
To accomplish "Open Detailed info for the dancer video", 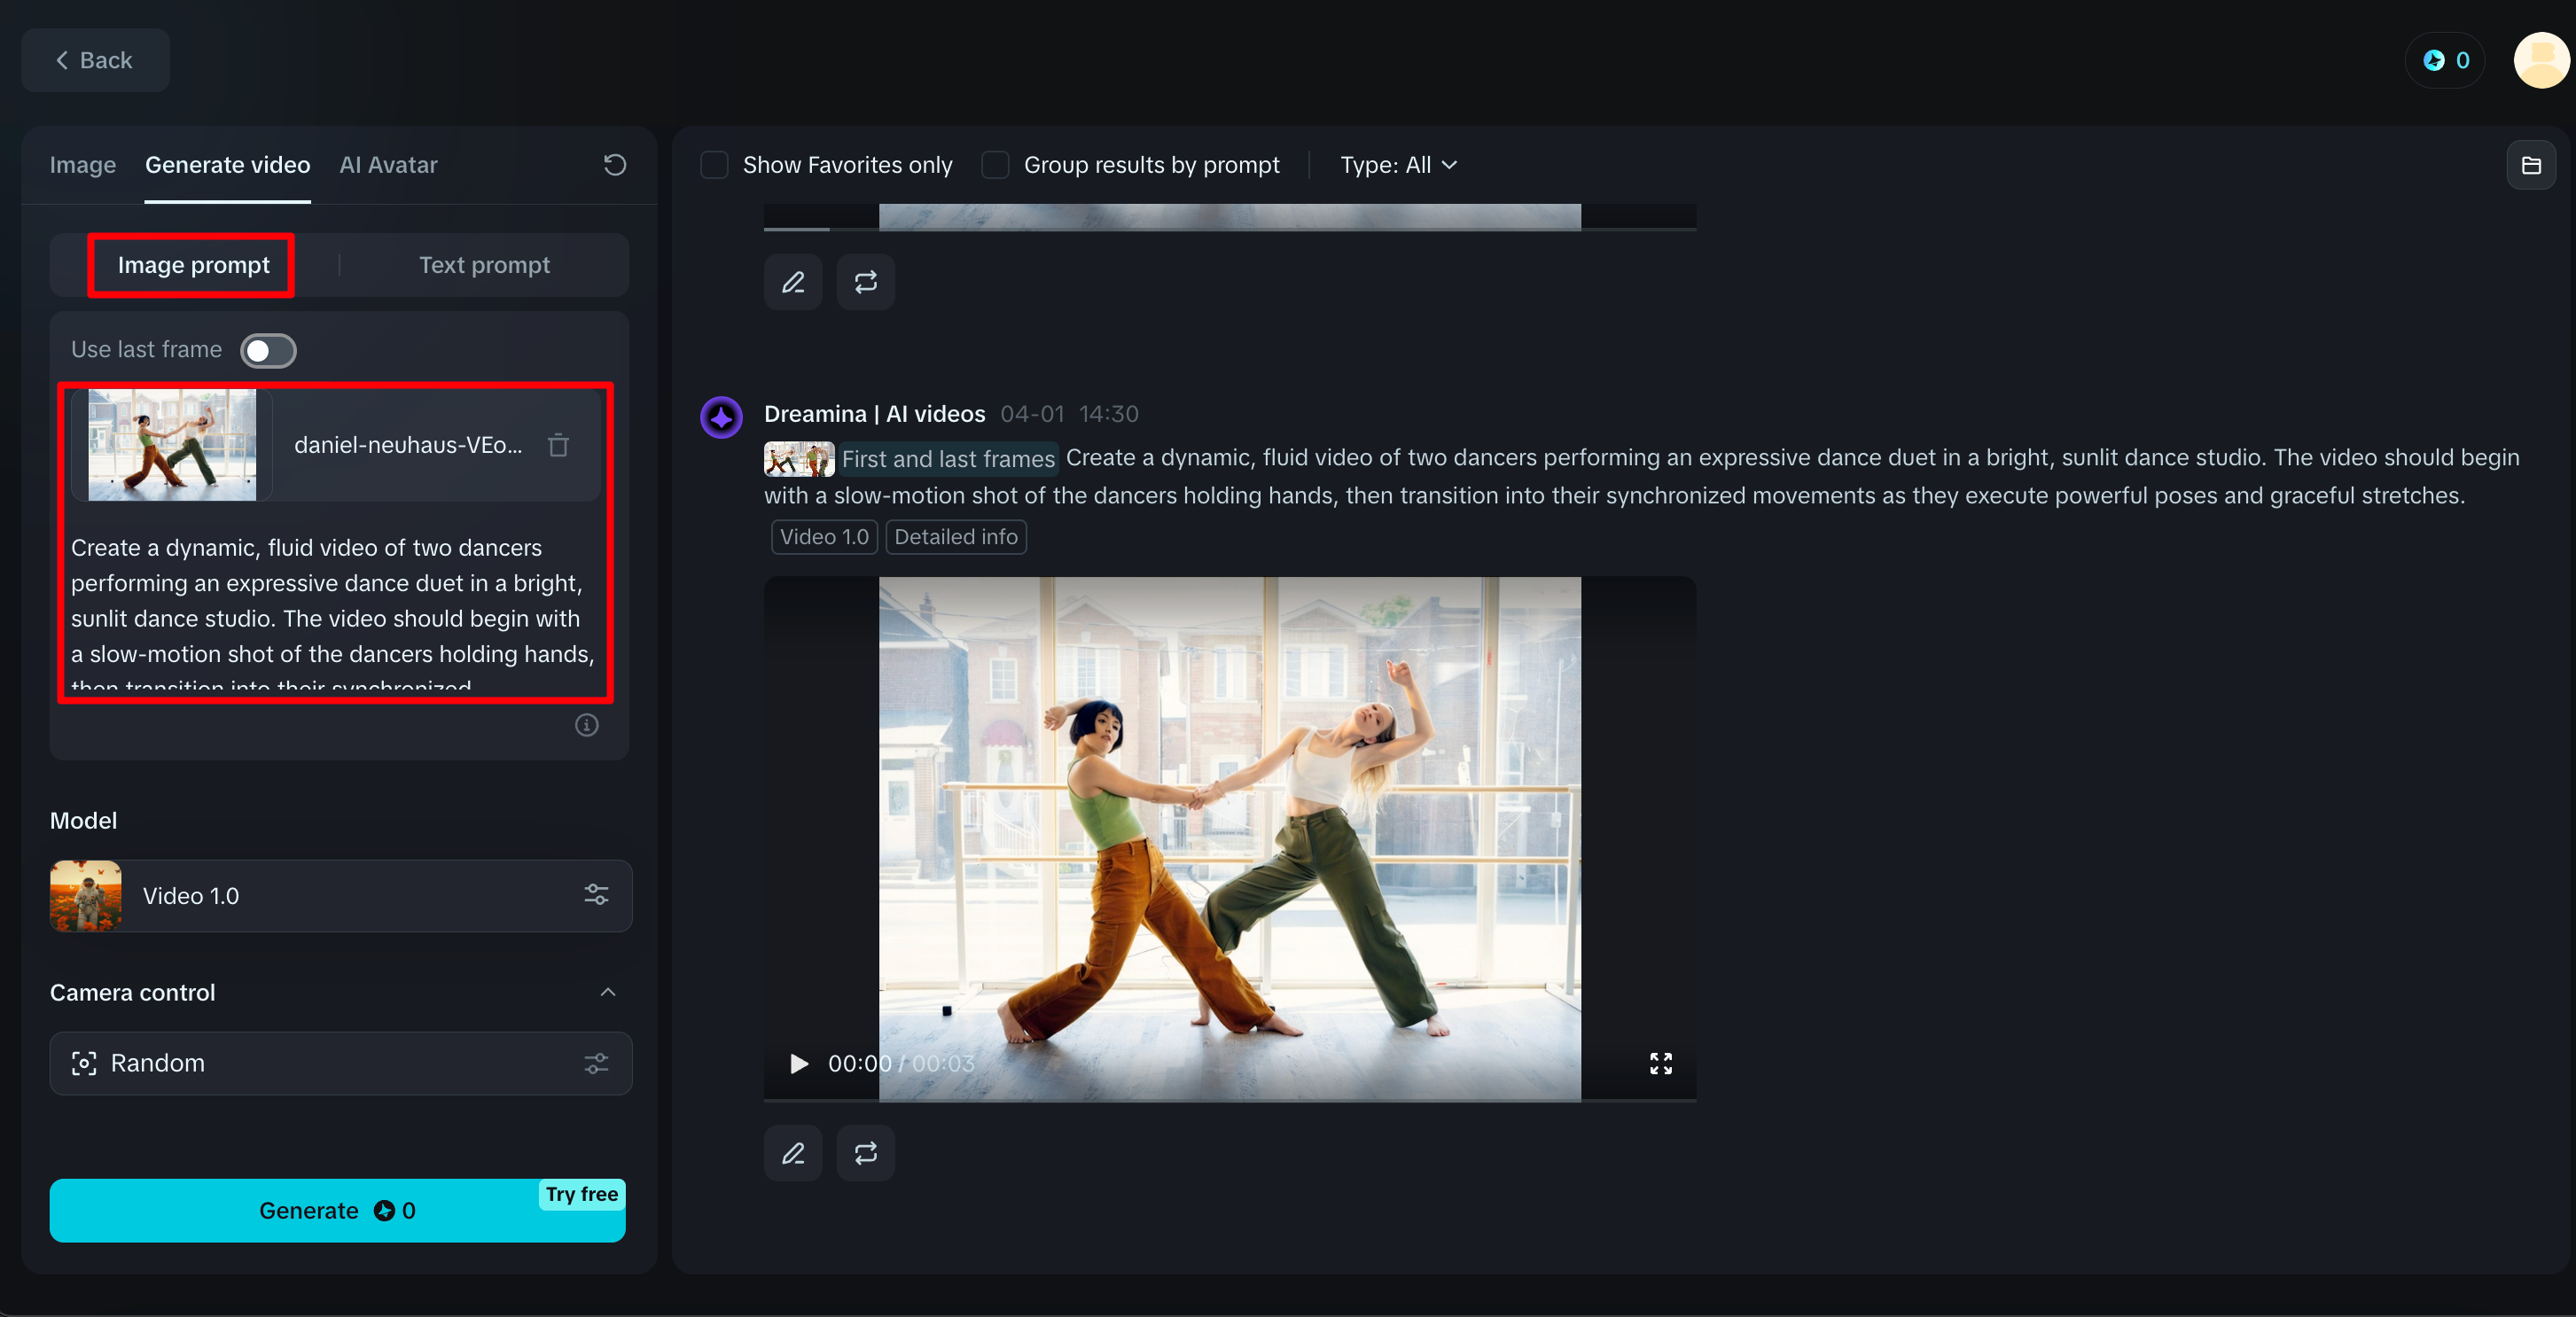I will (955, 537).
